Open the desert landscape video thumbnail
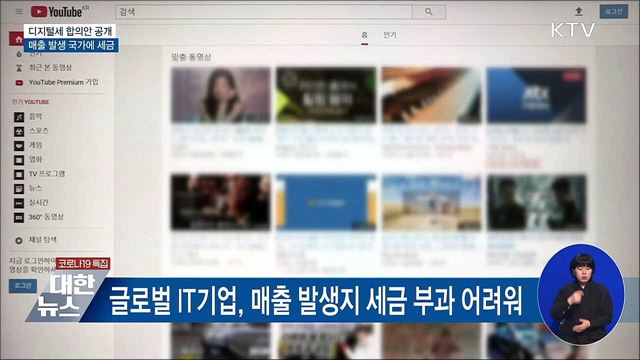640x360 pixels. [x=431, y=202]
